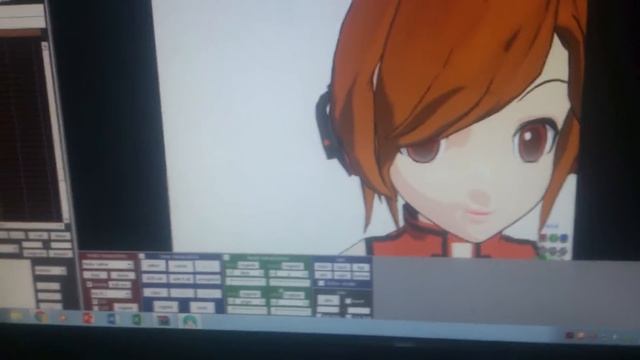Click the delete button in the model manipulation panel
Image resolution: width=640 pixels, height=360 pixels.
(x=122, y=275)
